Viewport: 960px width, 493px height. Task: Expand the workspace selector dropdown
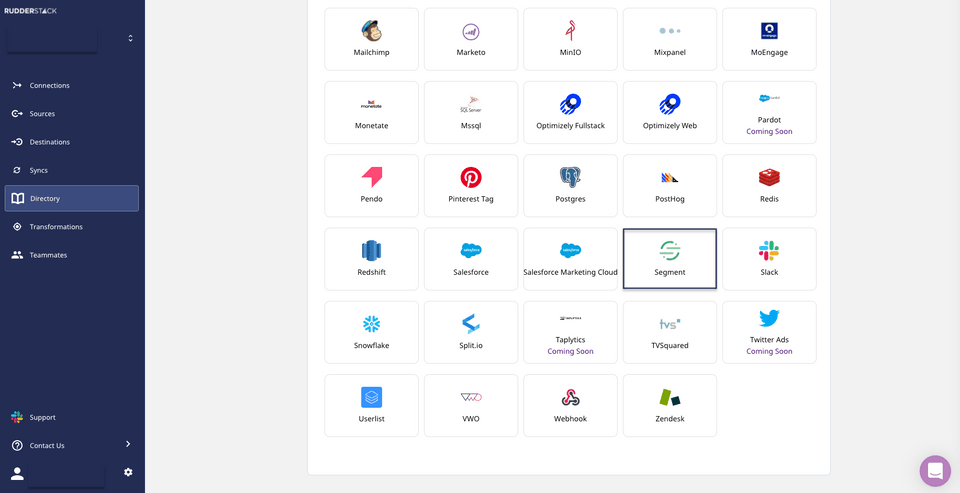(130, 38)
